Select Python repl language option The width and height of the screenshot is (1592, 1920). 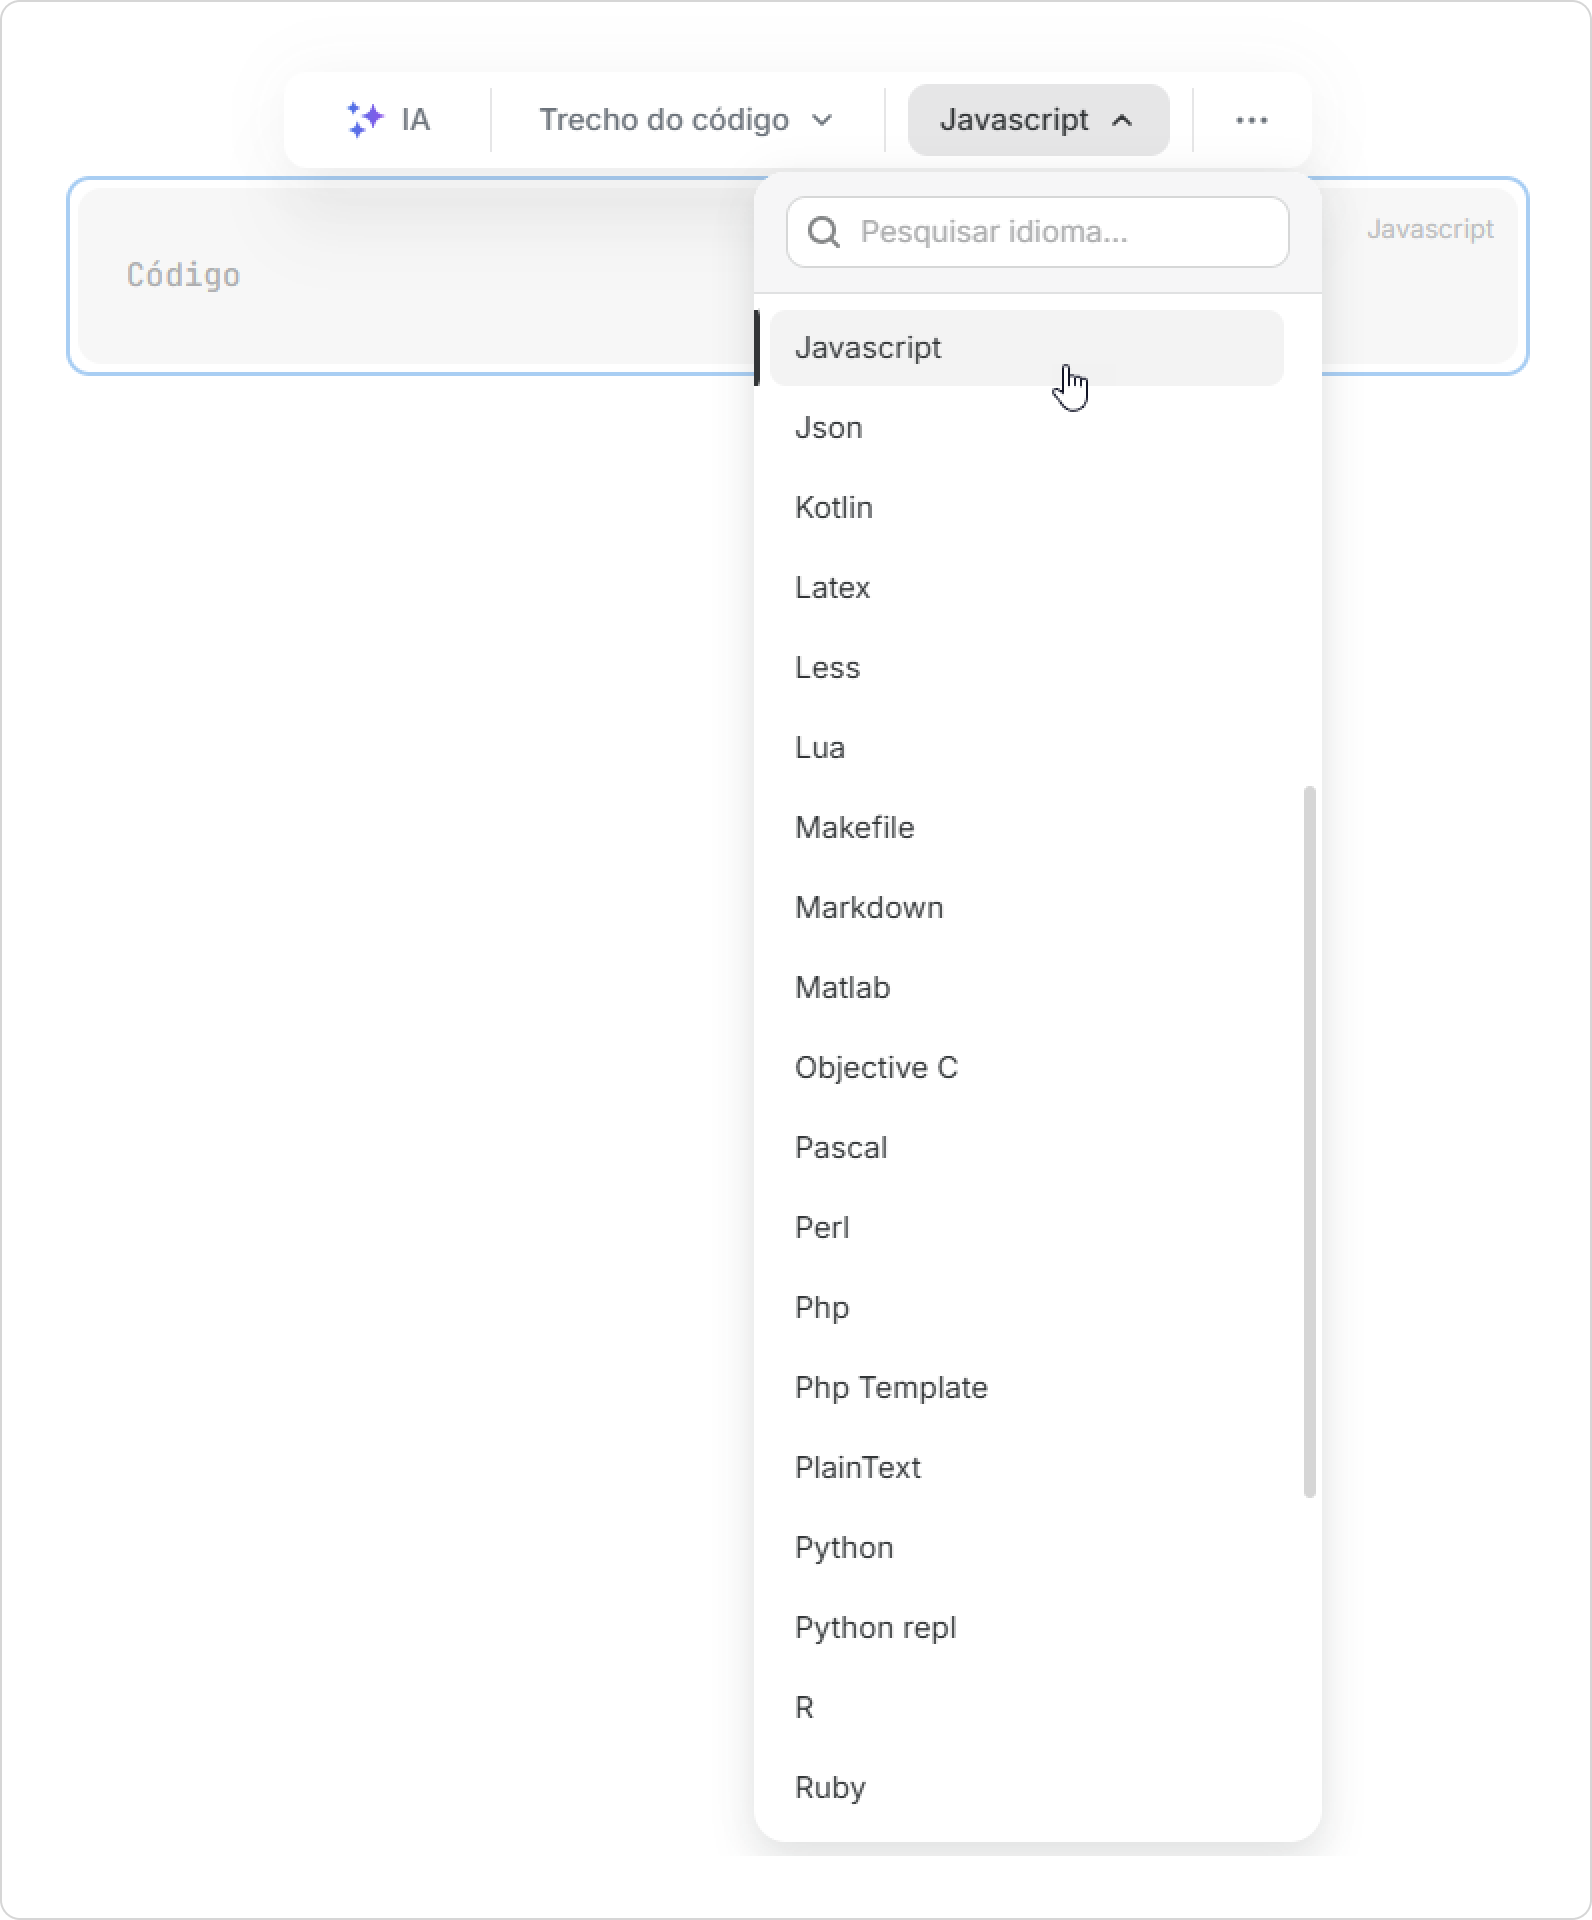[x=1026, y=1628]
